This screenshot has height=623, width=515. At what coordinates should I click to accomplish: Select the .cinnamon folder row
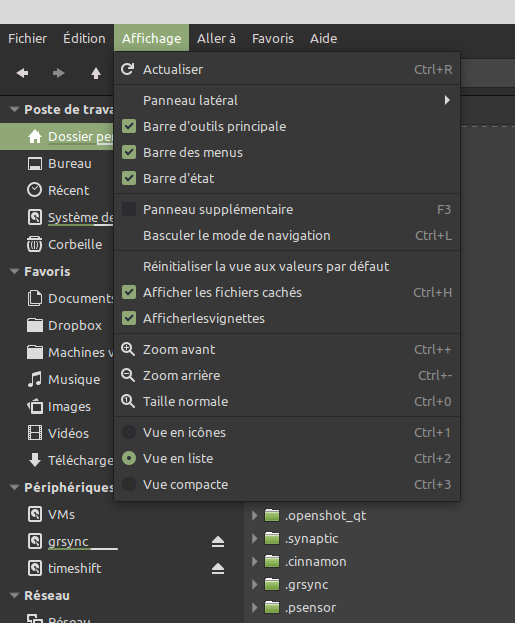pyautogui.click(x=379, y=561)
